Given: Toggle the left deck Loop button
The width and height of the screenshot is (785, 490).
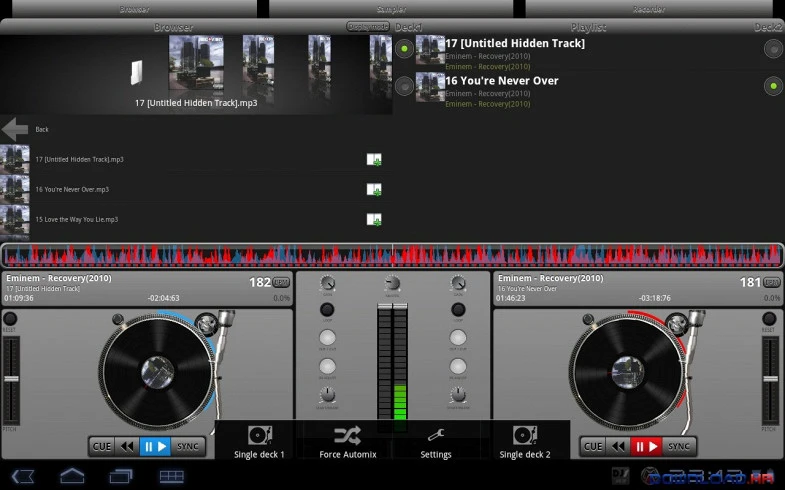Looking at the screenshot, I should [327, 310].
